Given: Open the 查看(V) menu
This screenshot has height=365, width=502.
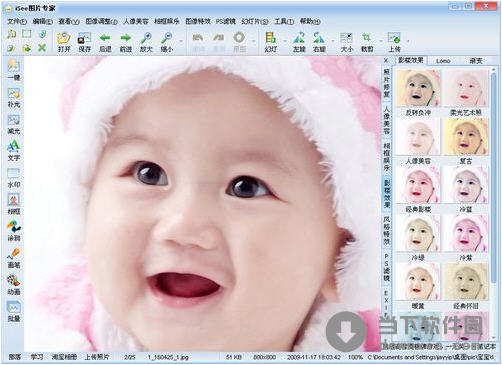Looking at the screenshot, I should [69, 21].
